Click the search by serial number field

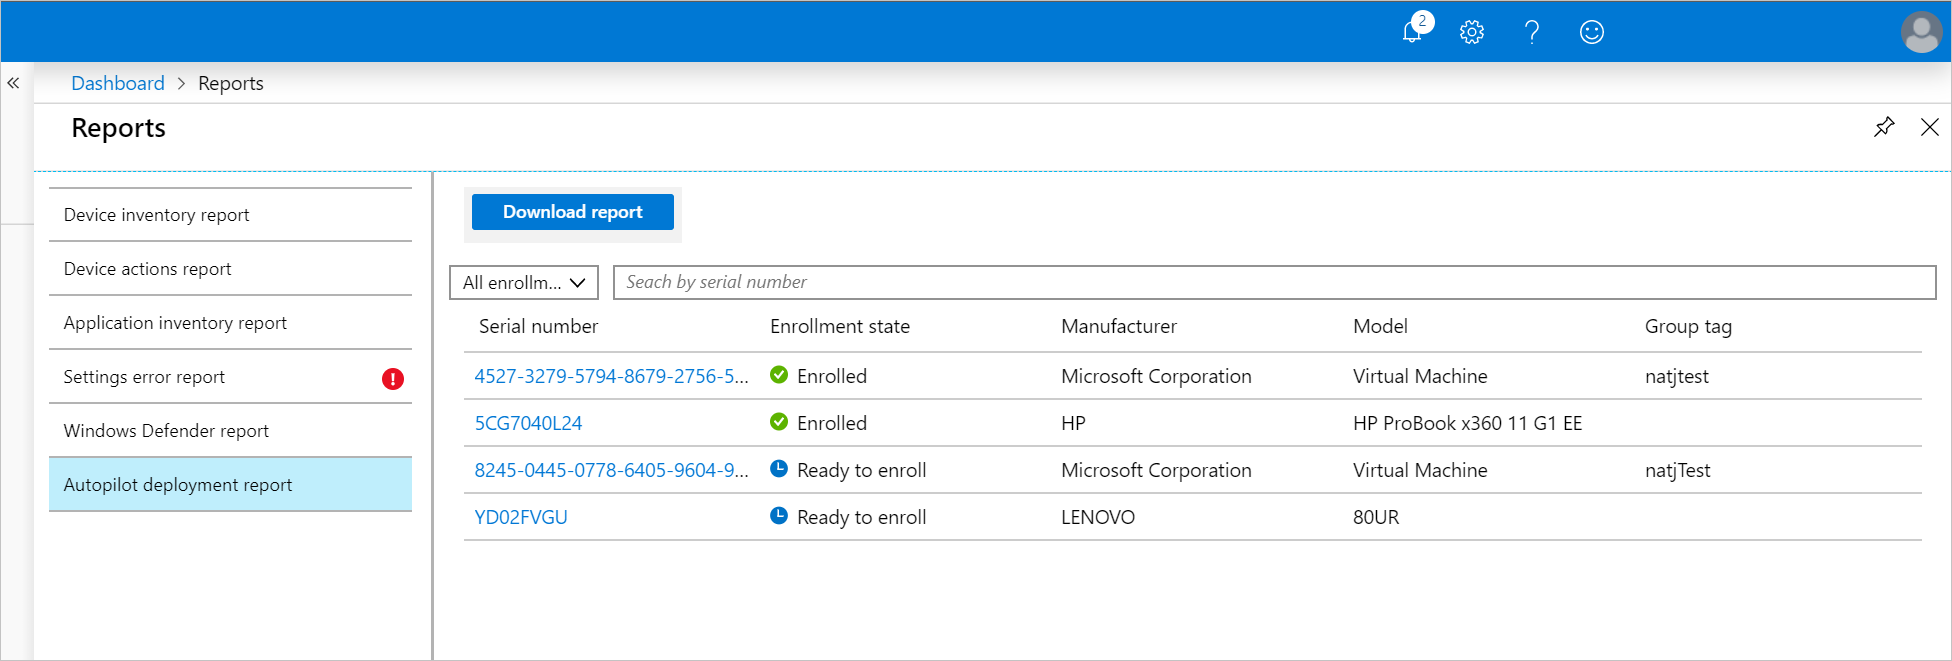click(1274, 282)
